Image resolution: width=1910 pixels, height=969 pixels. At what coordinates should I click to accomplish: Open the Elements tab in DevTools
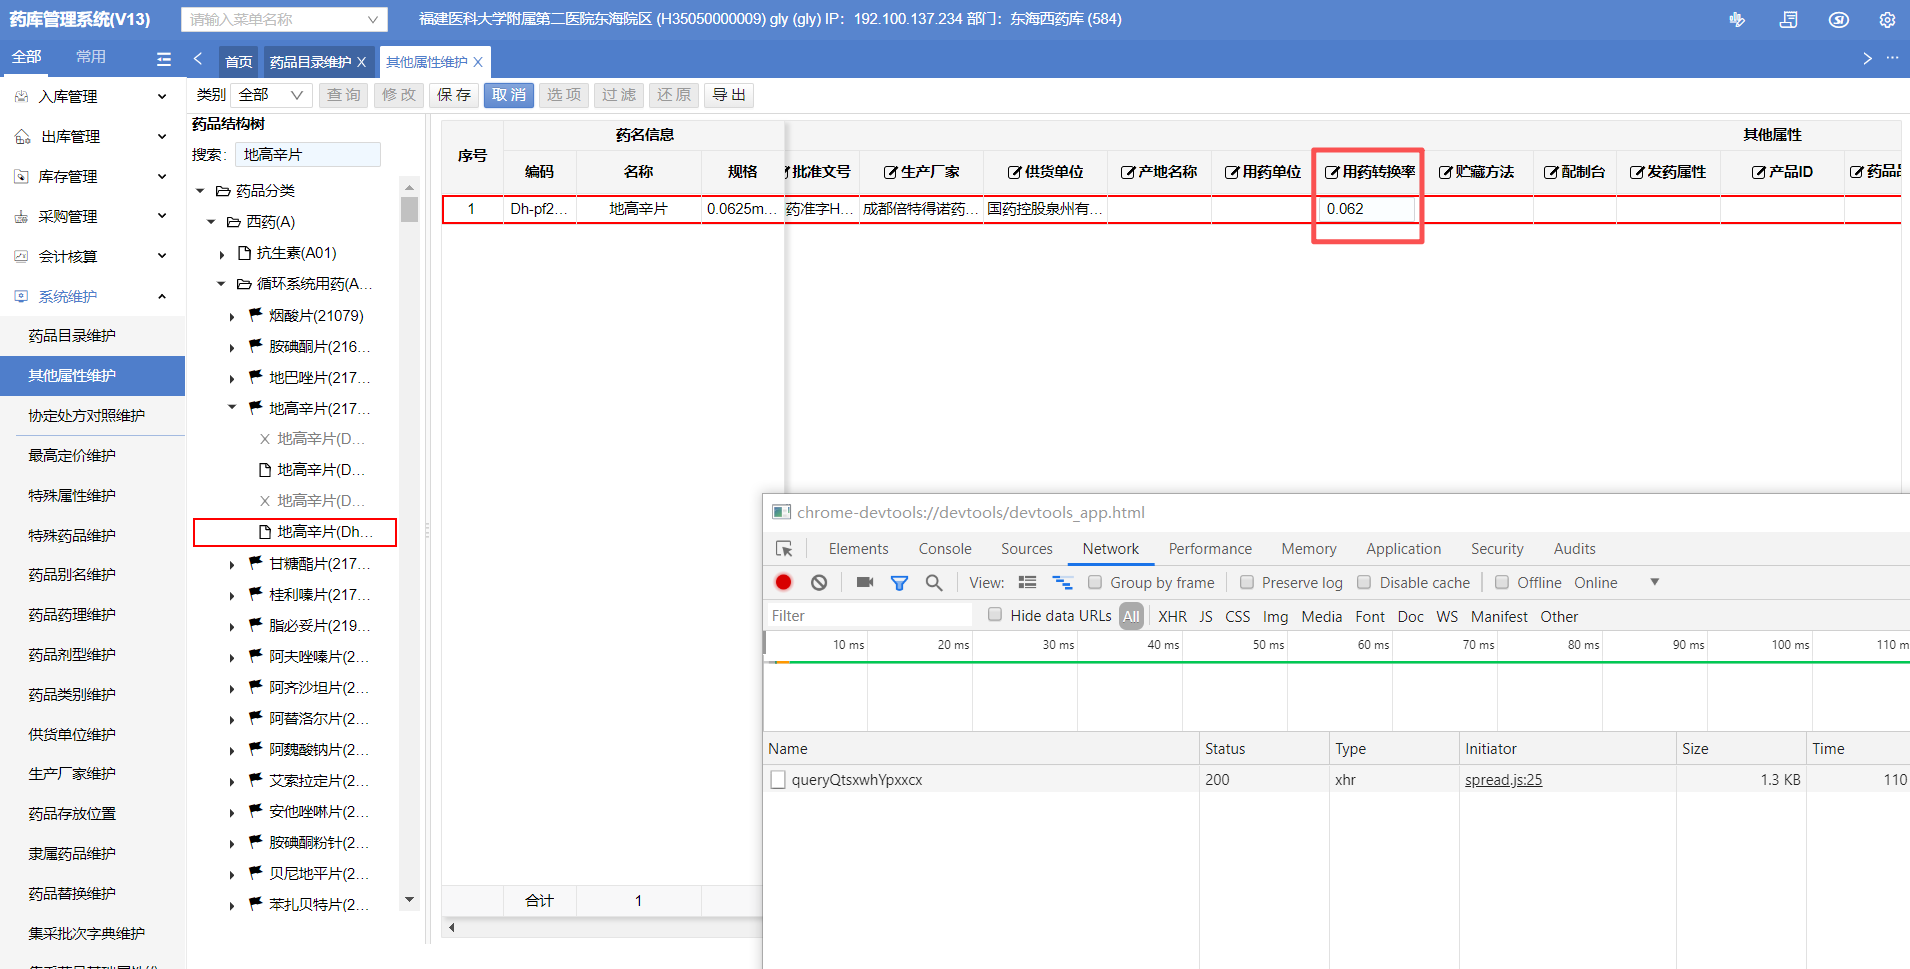tap(858, 549)
